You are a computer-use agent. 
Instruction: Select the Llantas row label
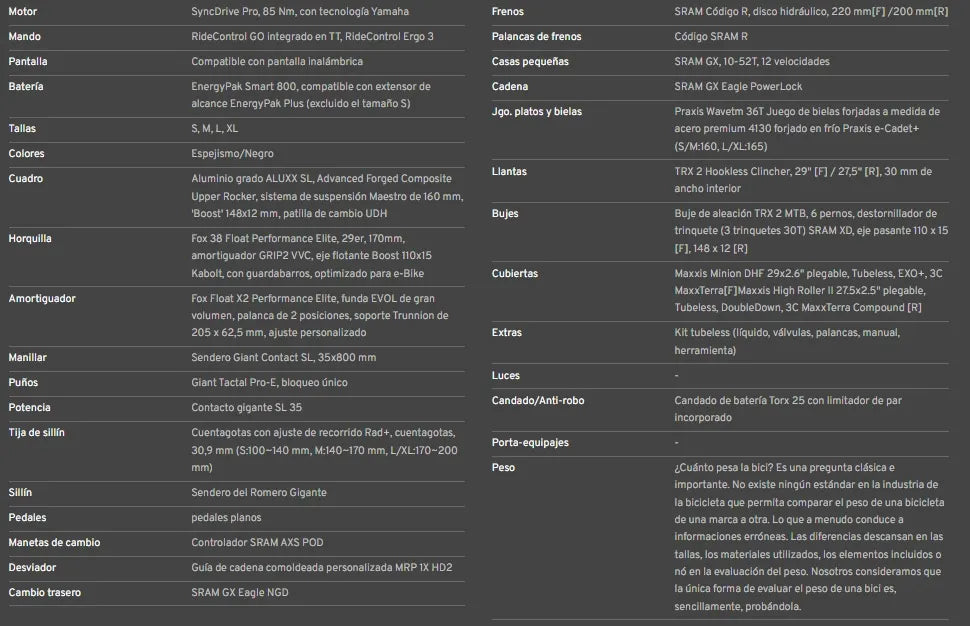pyautogui.click(x=509, y=172)
